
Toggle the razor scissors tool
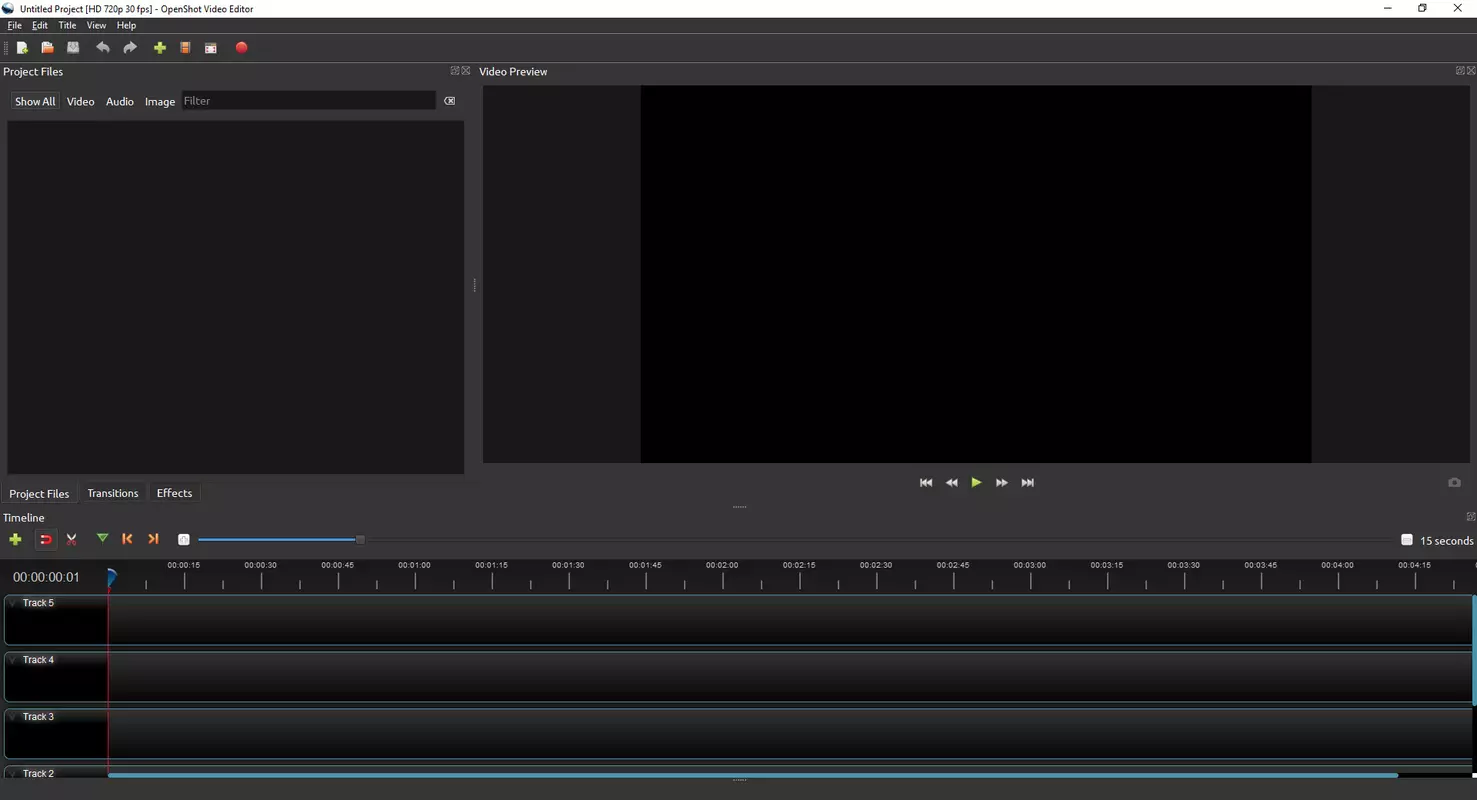pyautogui.click(x=72, y=540)
